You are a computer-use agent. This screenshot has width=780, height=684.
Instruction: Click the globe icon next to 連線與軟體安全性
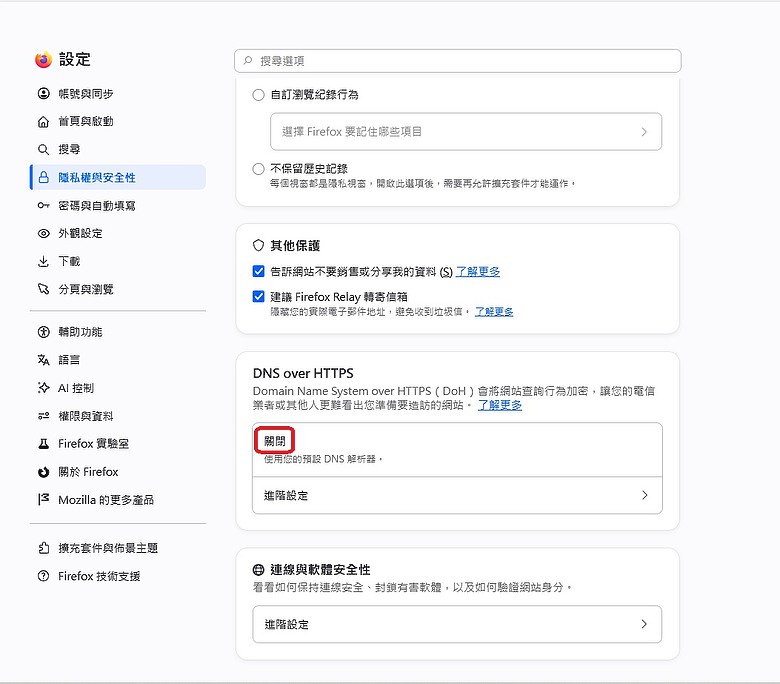(258, 570)
